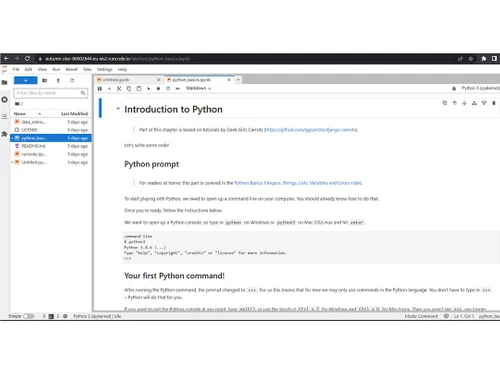
Task: Insert a cell below with the toolbar plus
Action: pos(109,88)
